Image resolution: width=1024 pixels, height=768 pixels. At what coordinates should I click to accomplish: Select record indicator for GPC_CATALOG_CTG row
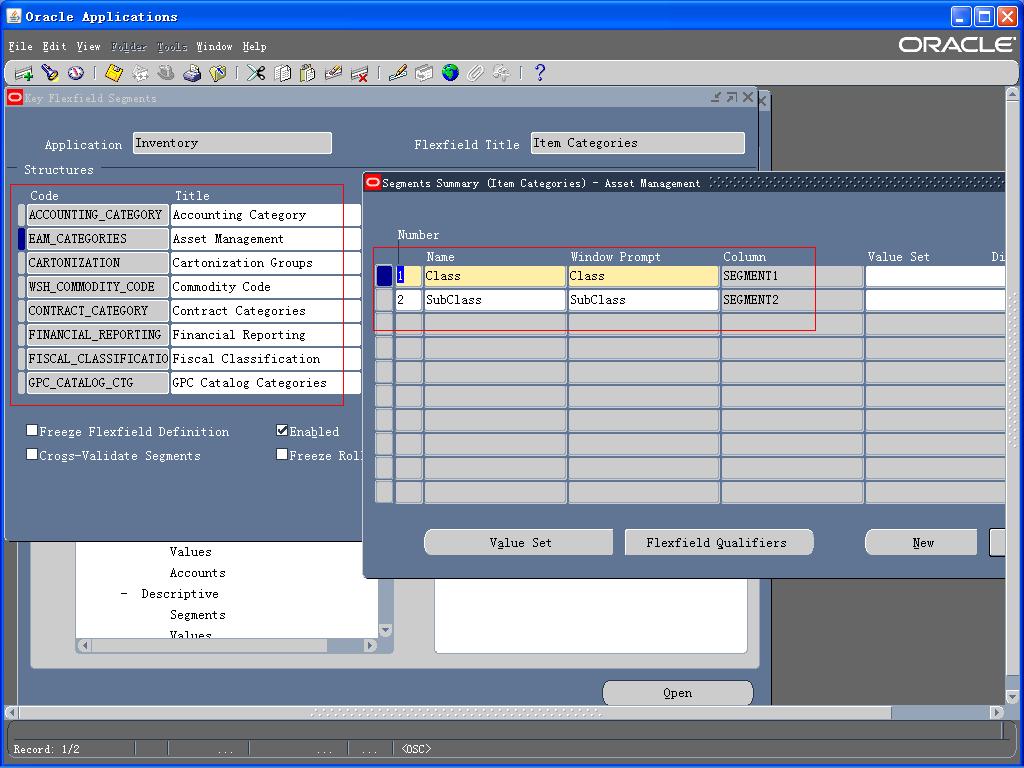[x=22, y=383]
